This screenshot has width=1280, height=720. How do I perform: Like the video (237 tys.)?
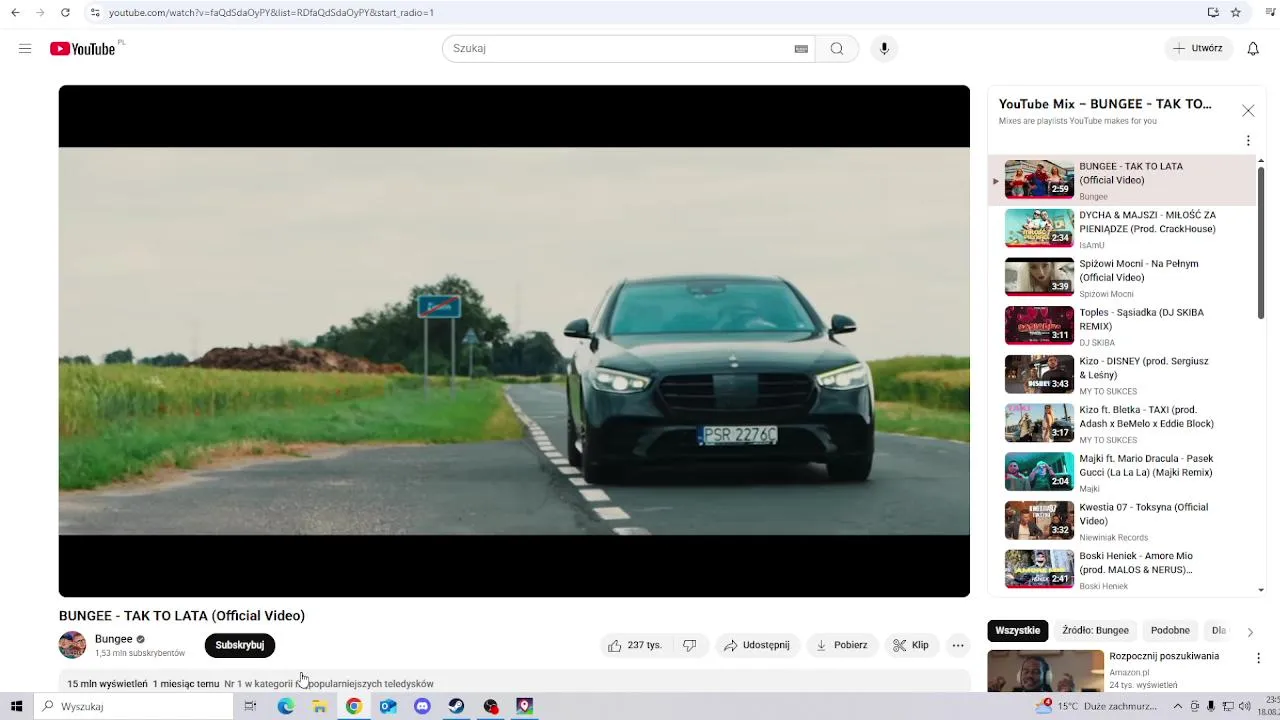pyautogui.click(x=636, y=645)
